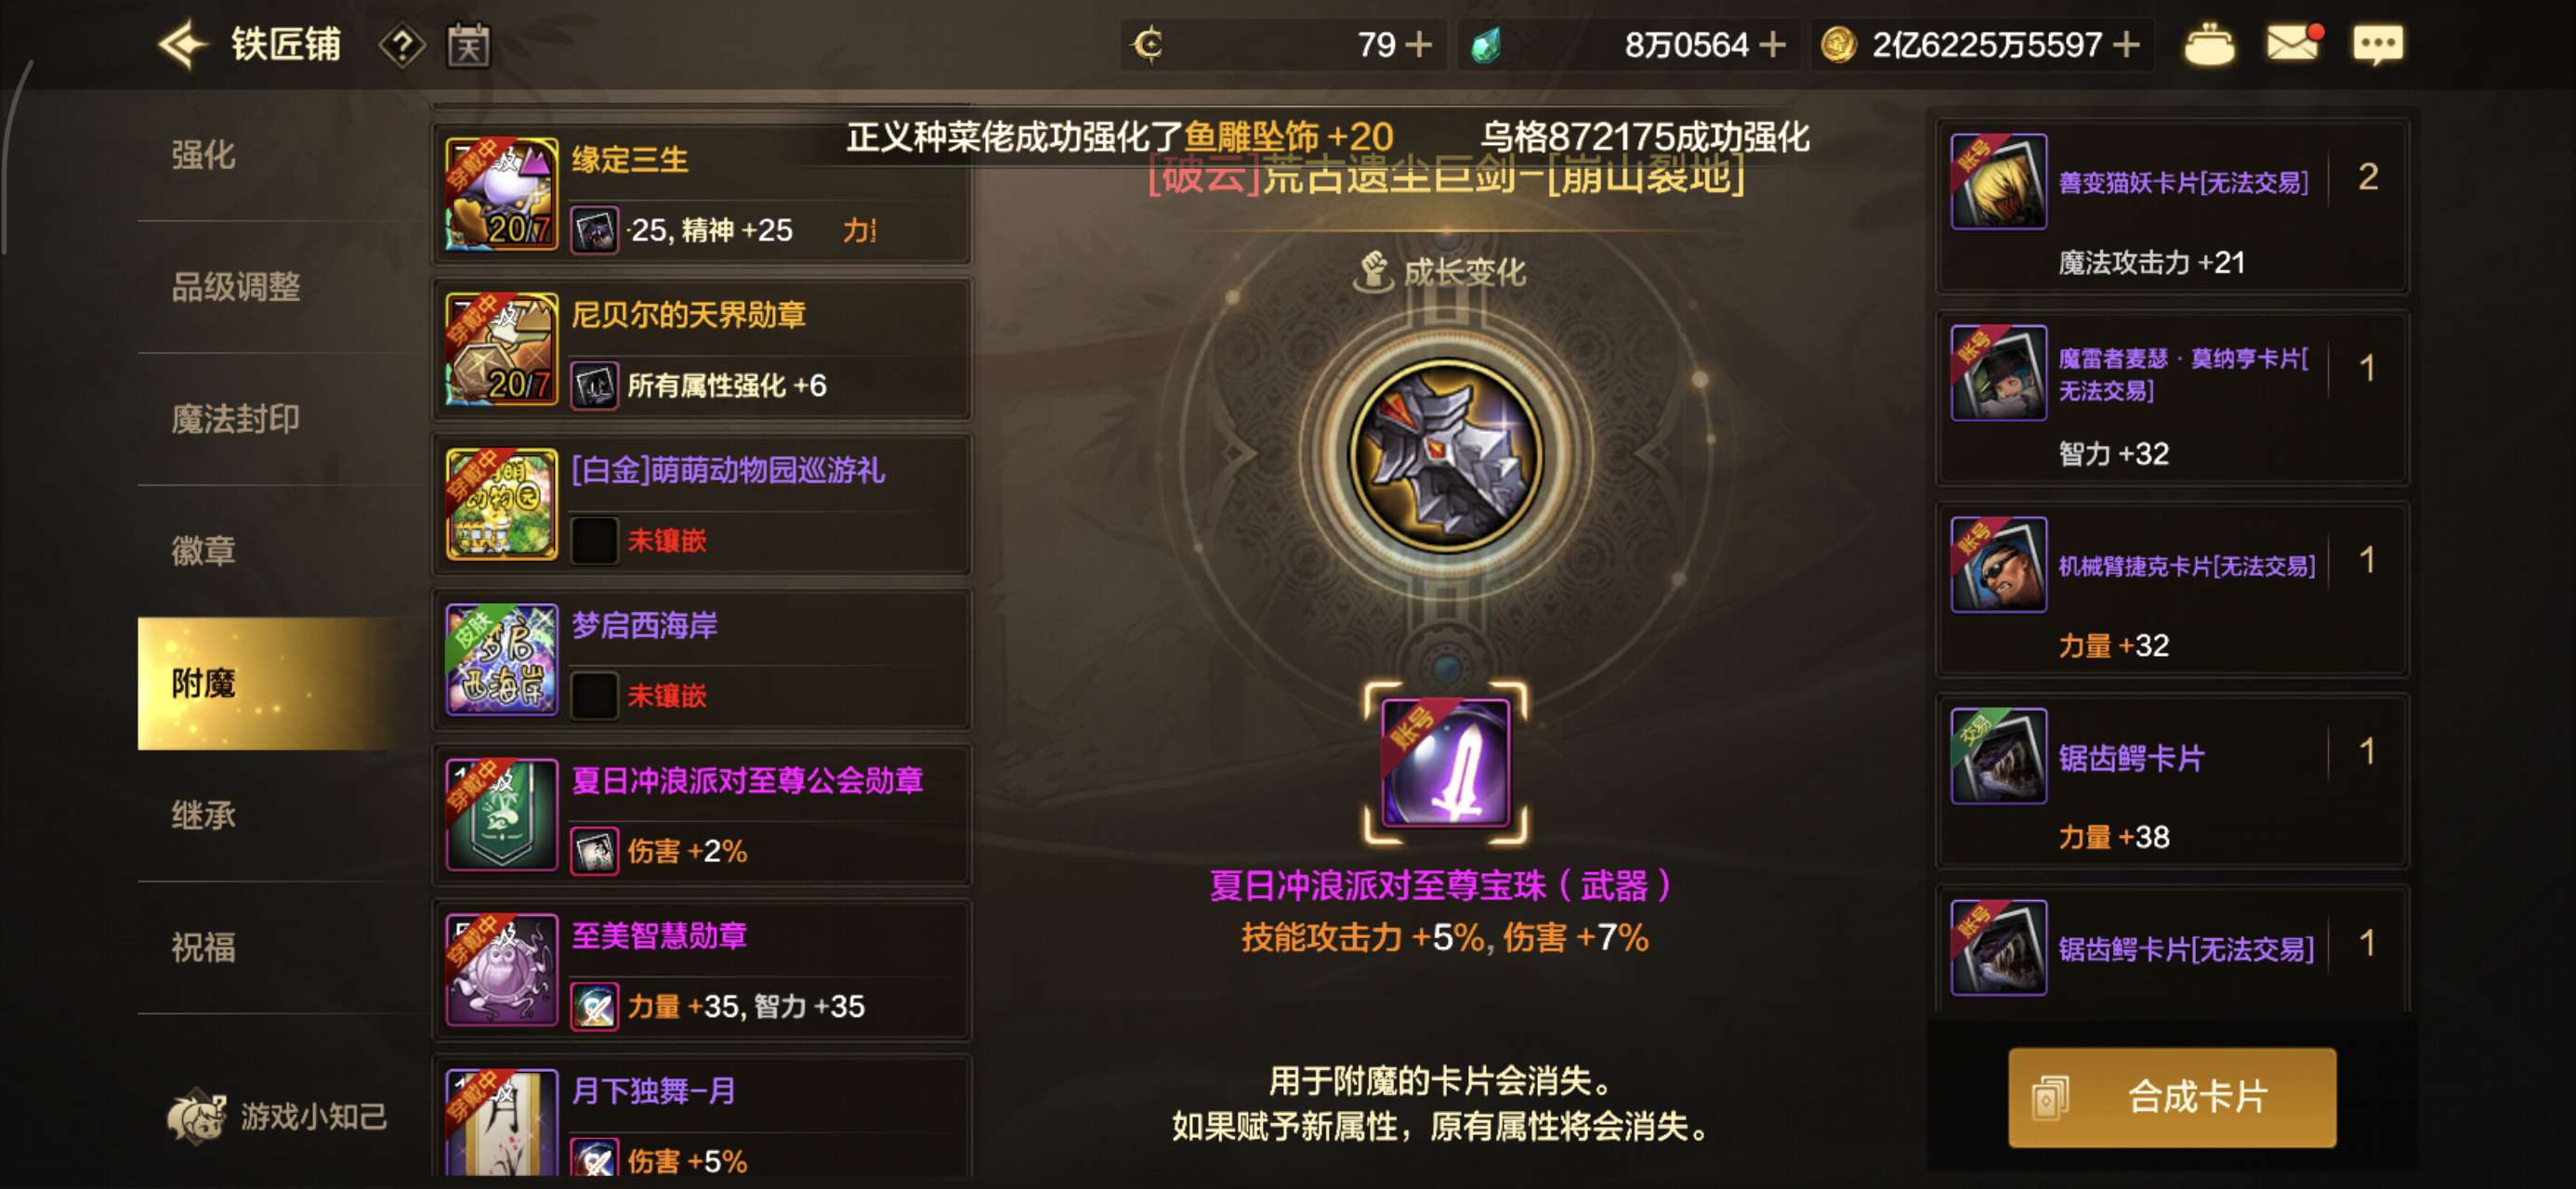Click the 合成卡片 button
The width and height of the screenshot is (2576, 1189).
[x=2172, y=1097]
